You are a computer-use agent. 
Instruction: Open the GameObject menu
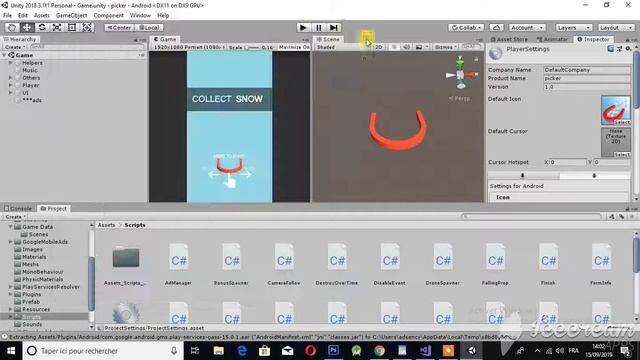71,16
